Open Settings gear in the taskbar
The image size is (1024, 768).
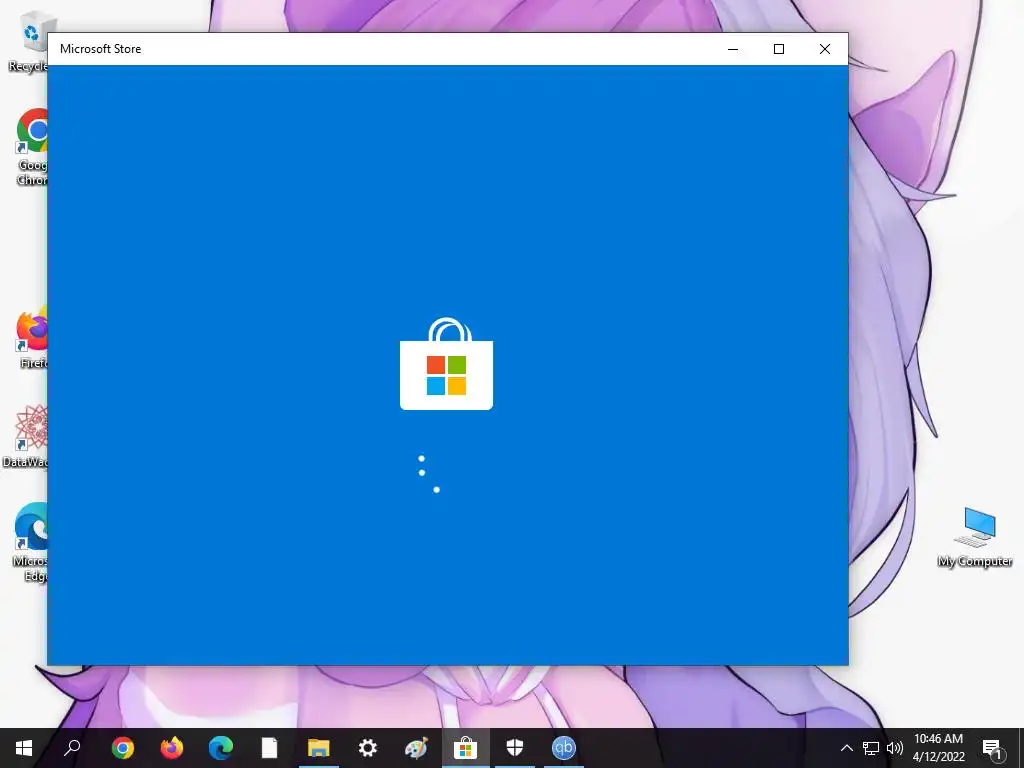368,748
